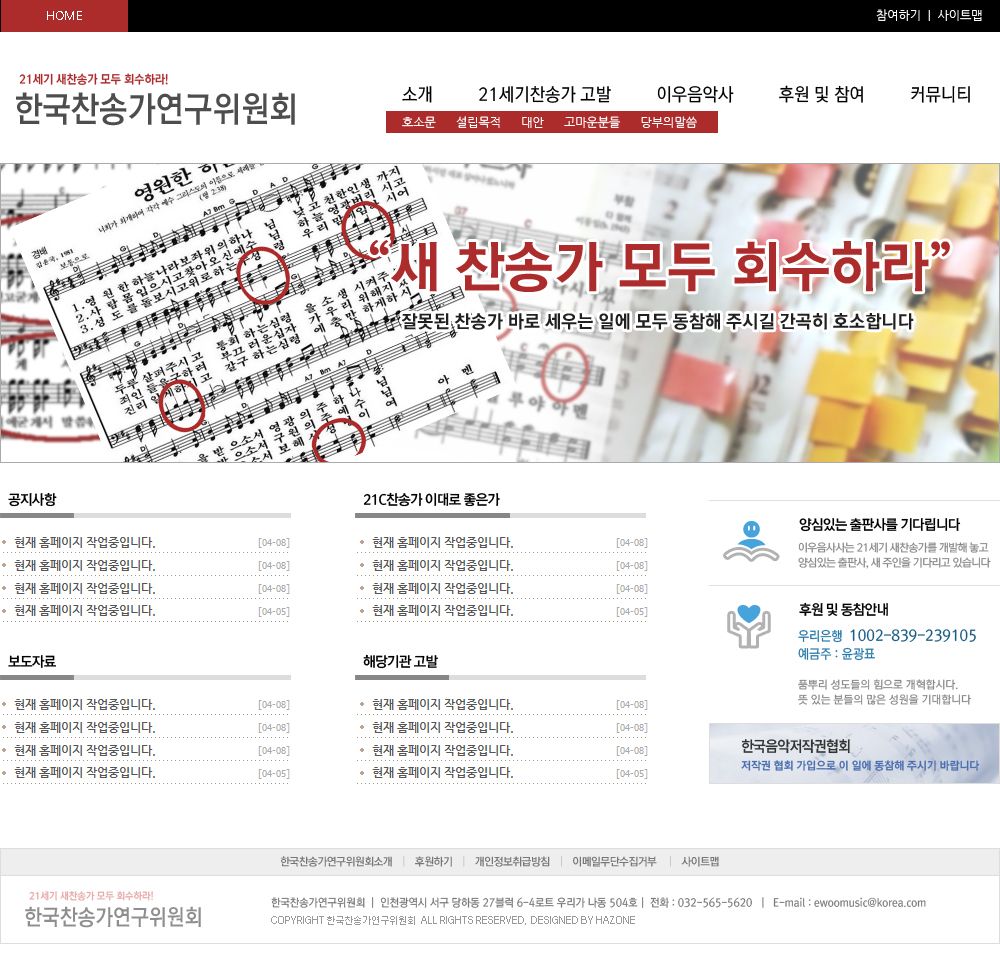Click the 사이트맵 link at top right
The height and width of the screenshot is (963, 1000).
[959, 16]
